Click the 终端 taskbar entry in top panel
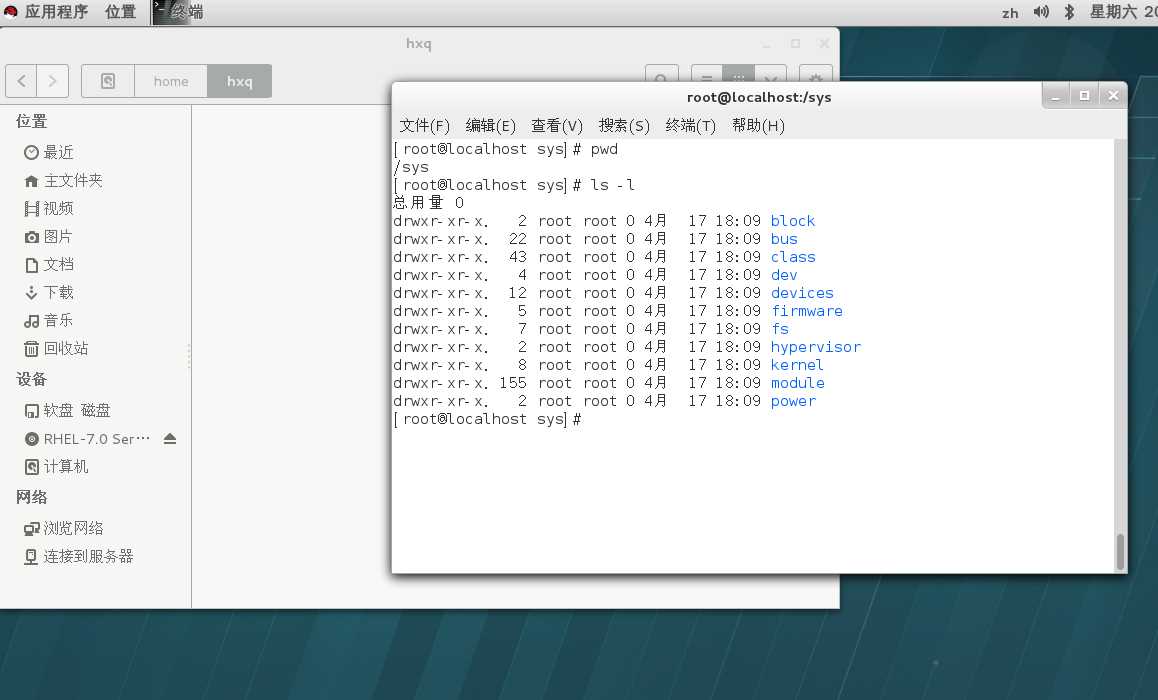This screenshot has width=1158, height=700. 179,12
